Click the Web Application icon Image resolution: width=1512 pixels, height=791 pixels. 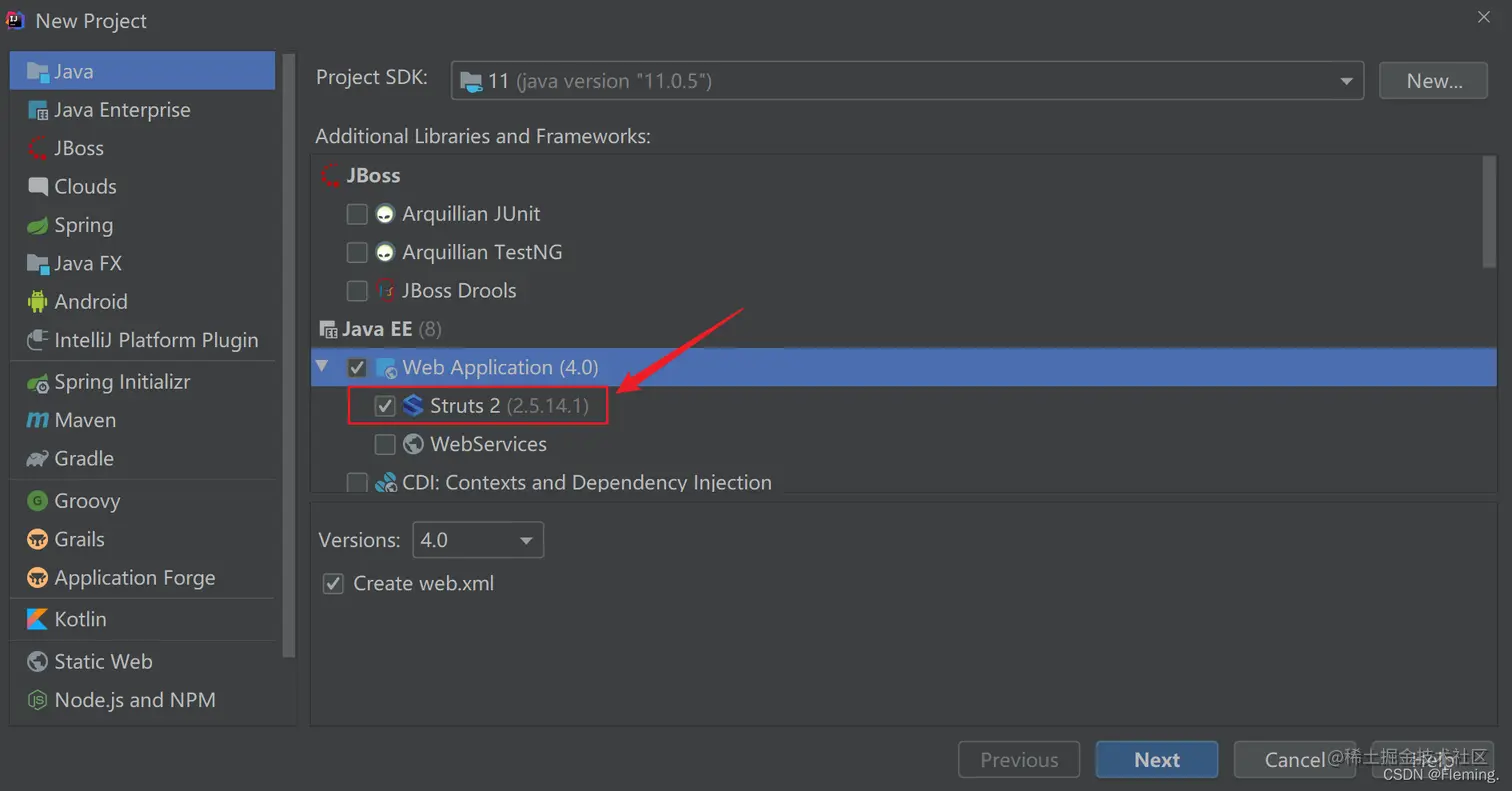(386, 368)
